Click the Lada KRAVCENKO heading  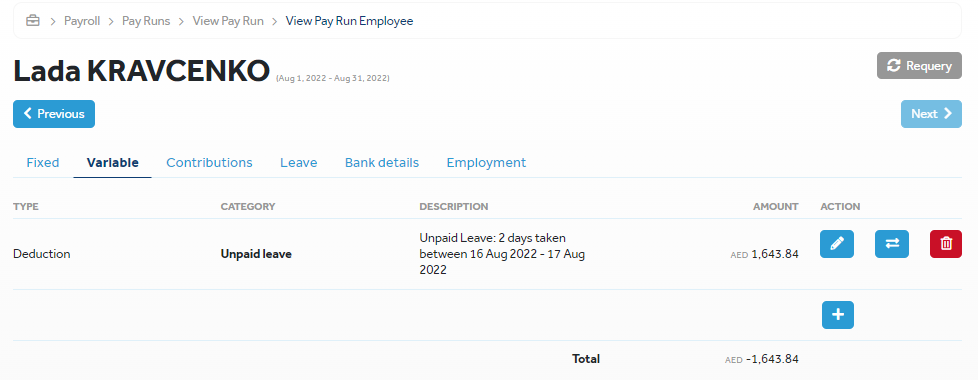pyautogui.click(x=142, y=71)
